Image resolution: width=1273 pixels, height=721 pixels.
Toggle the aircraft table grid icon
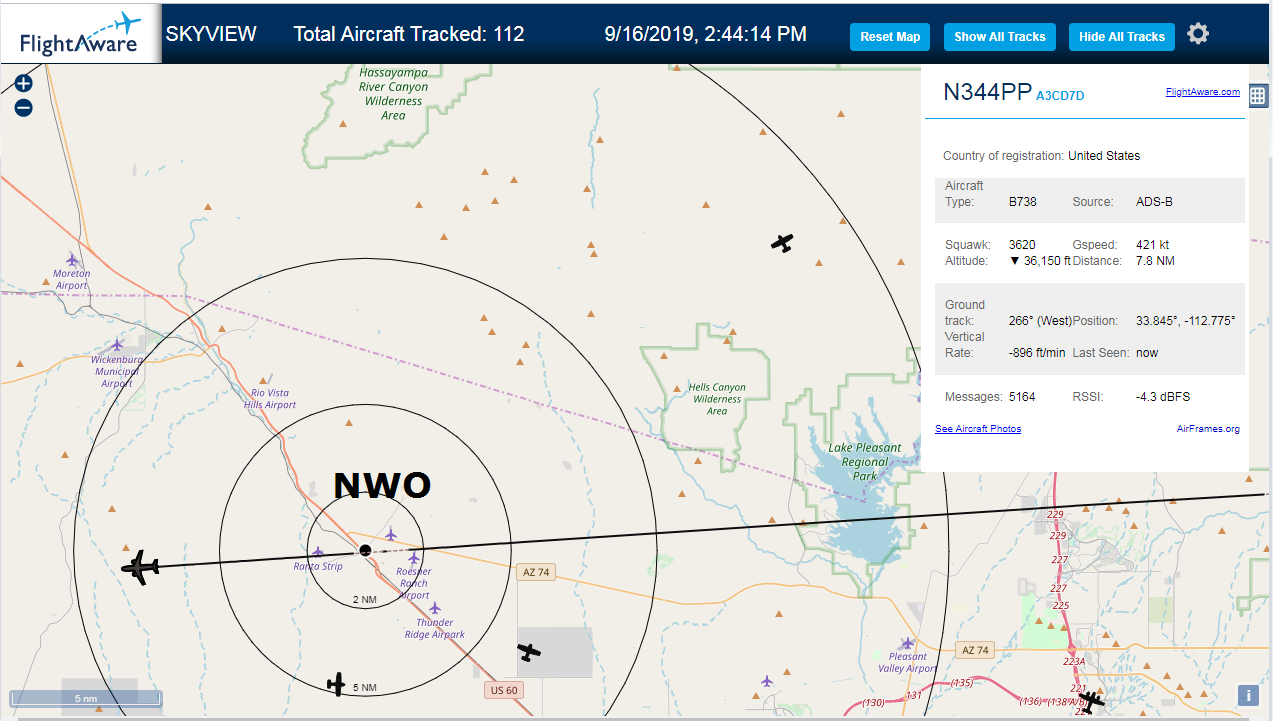1258,96
